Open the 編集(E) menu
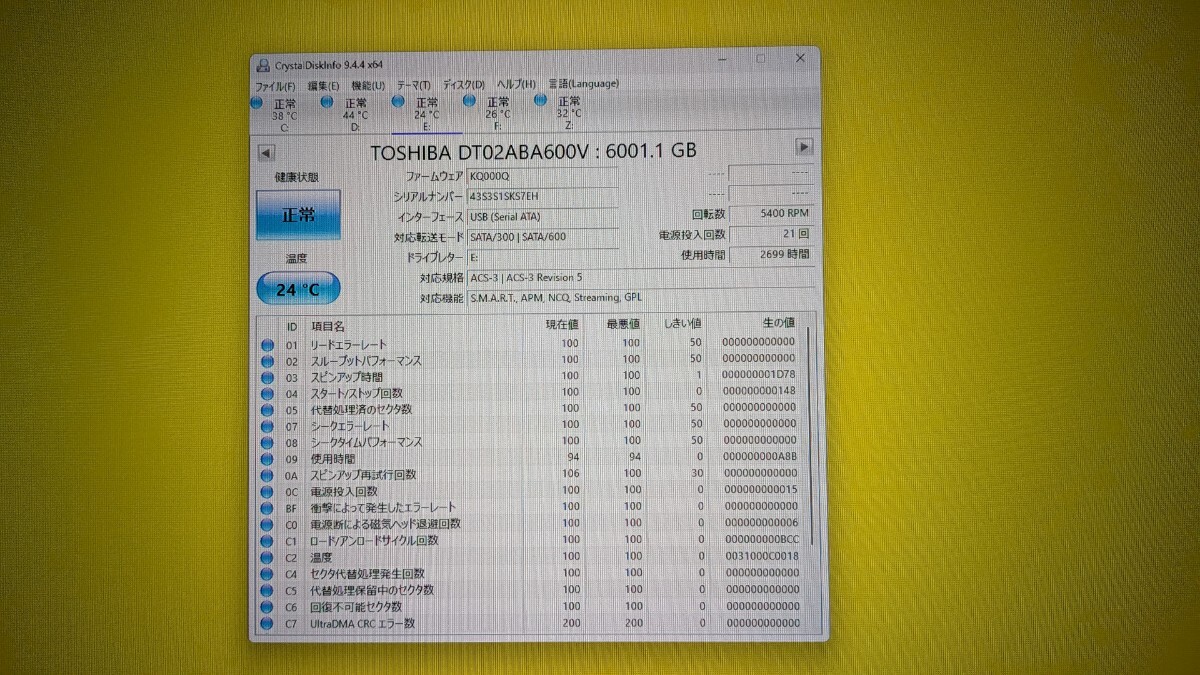The height and width of the screenshot is (675, 1200). [x=323, y=85]
